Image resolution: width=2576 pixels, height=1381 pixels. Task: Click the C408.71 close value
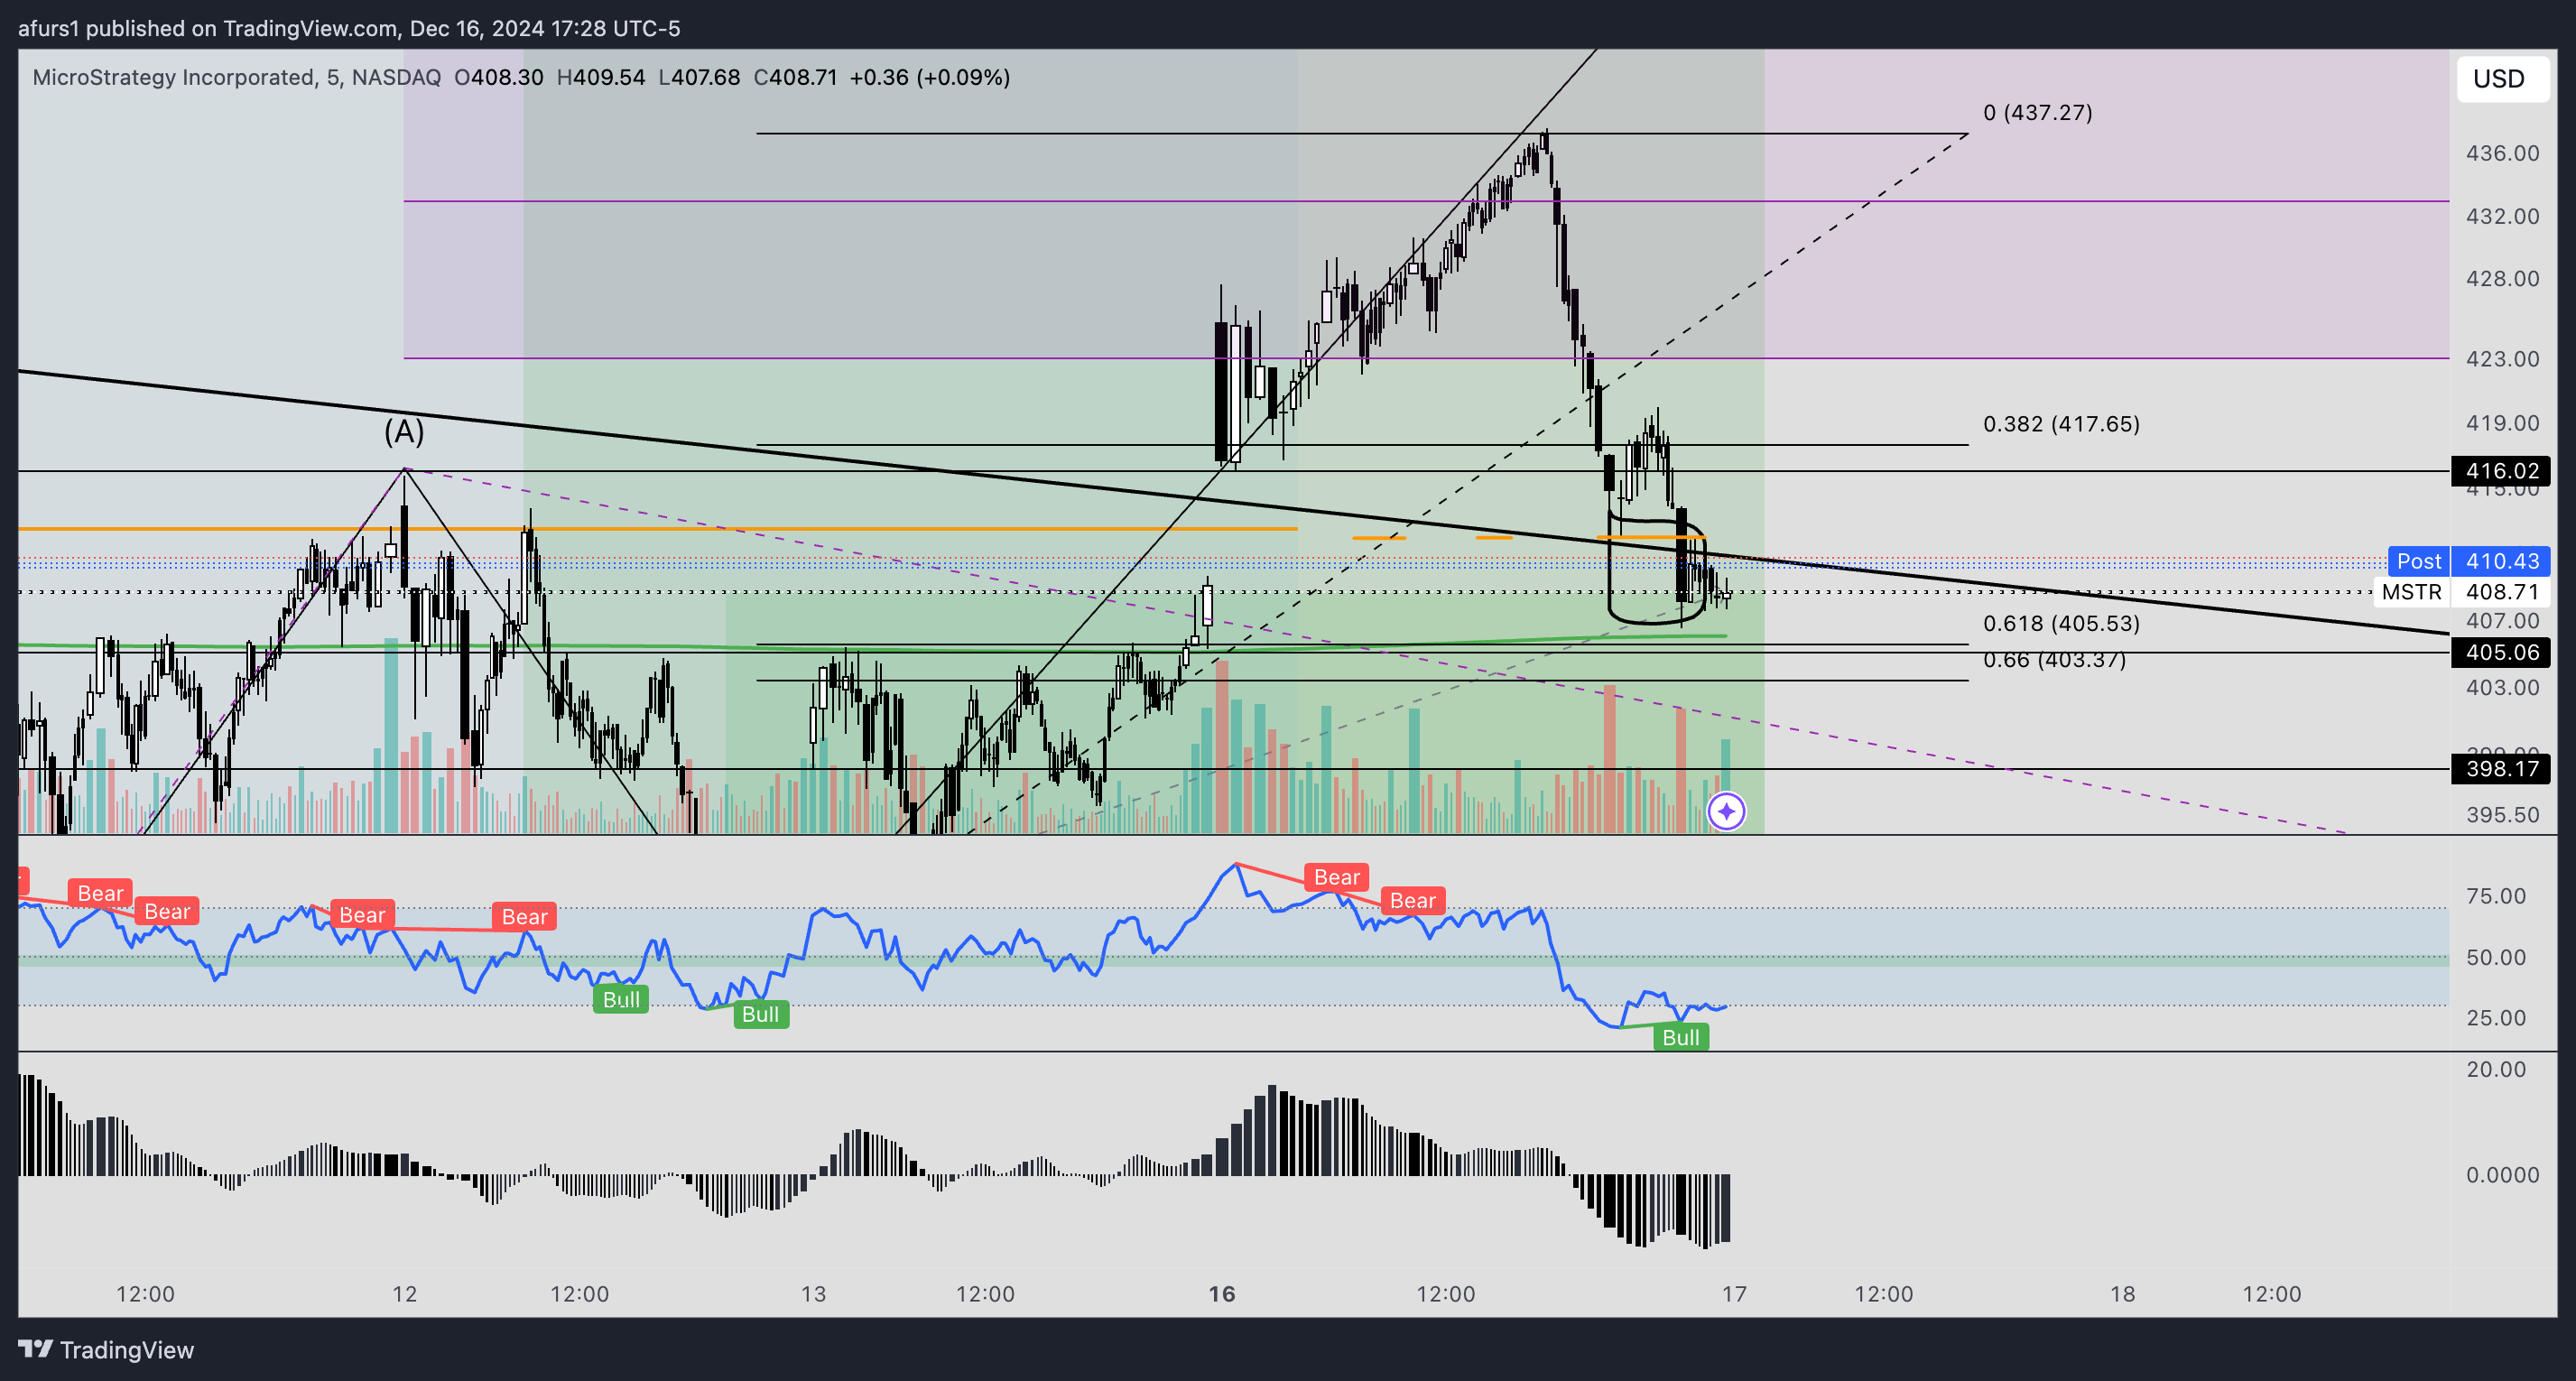pyautogui.click(x=795, y=77)
